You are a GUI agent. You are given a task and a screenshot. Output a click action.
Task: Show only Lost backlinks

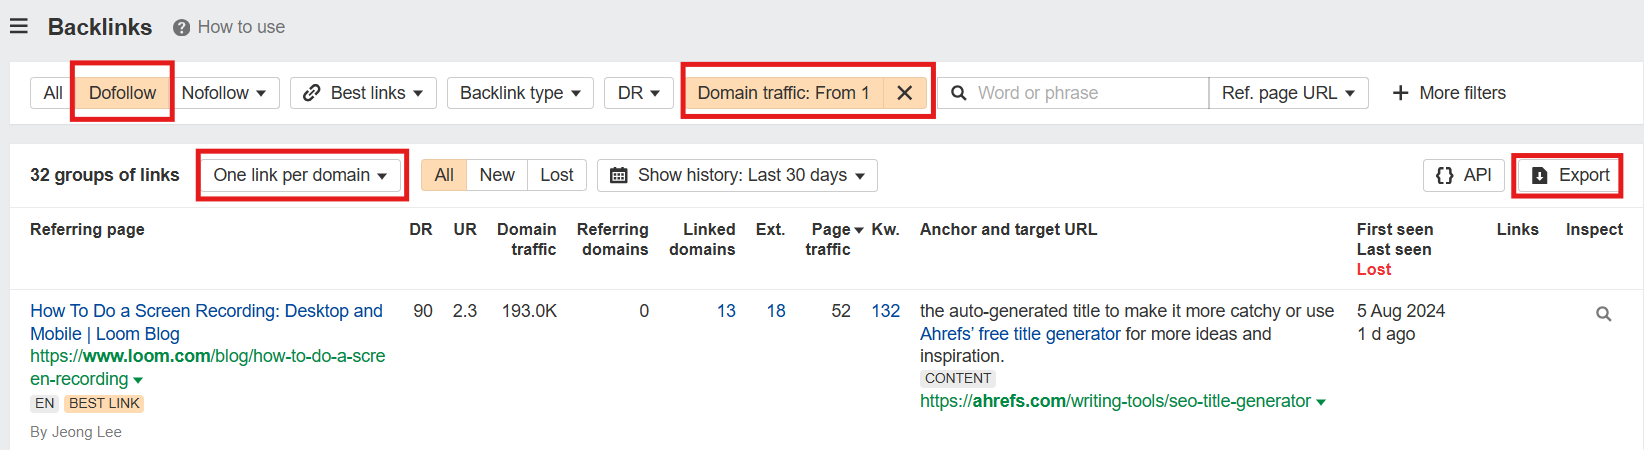tap(556, 175)
